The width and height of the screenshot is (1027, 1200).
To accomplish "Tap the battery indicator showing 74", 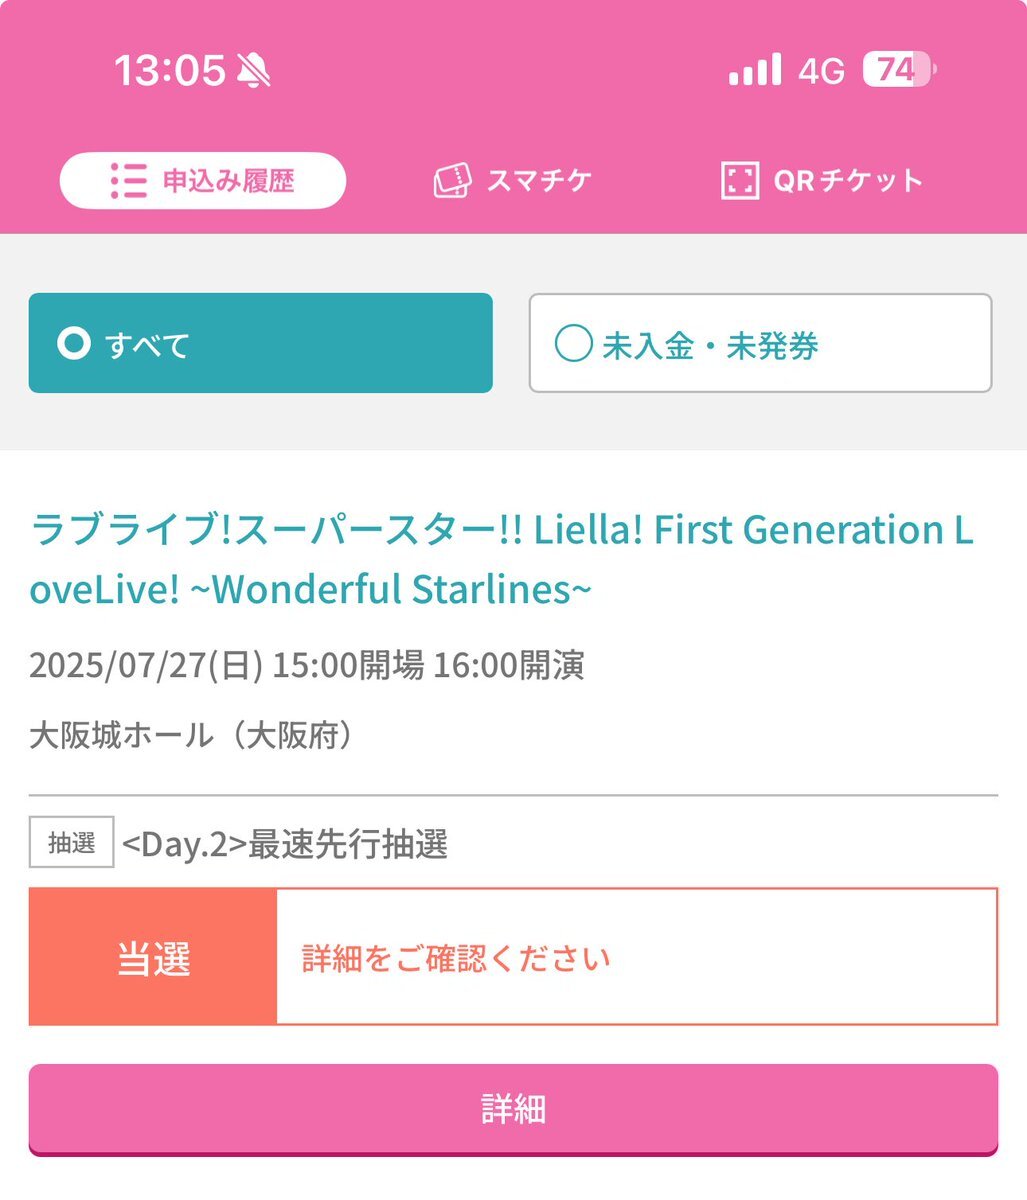I will [x=900, y=70].
